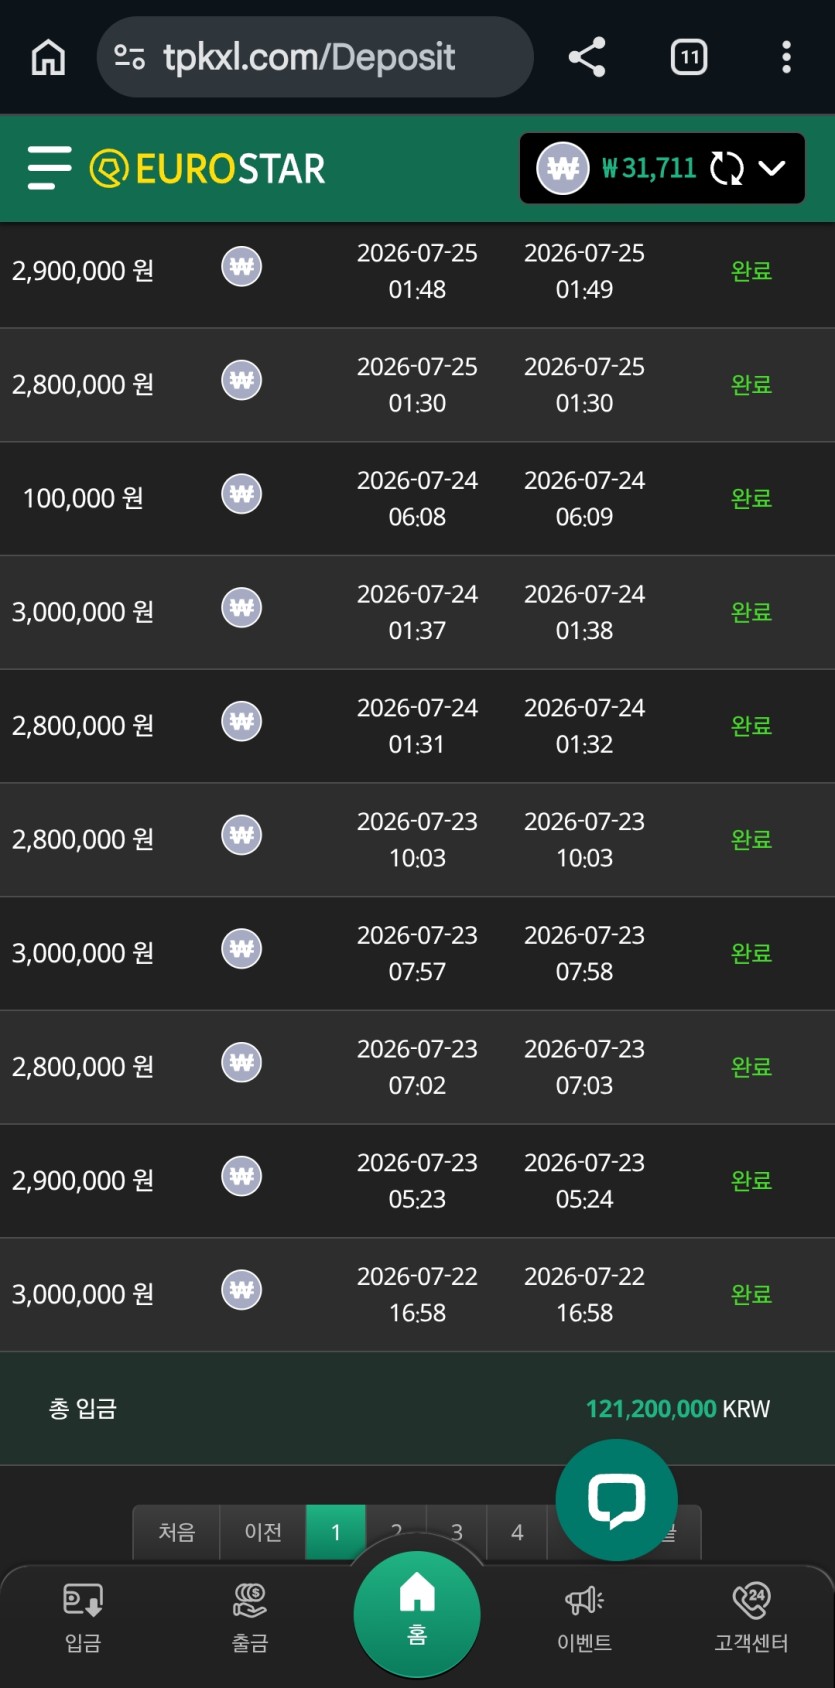
Task: Open the hamburger menu beside EUROSTAR logo
Action: 49,168
